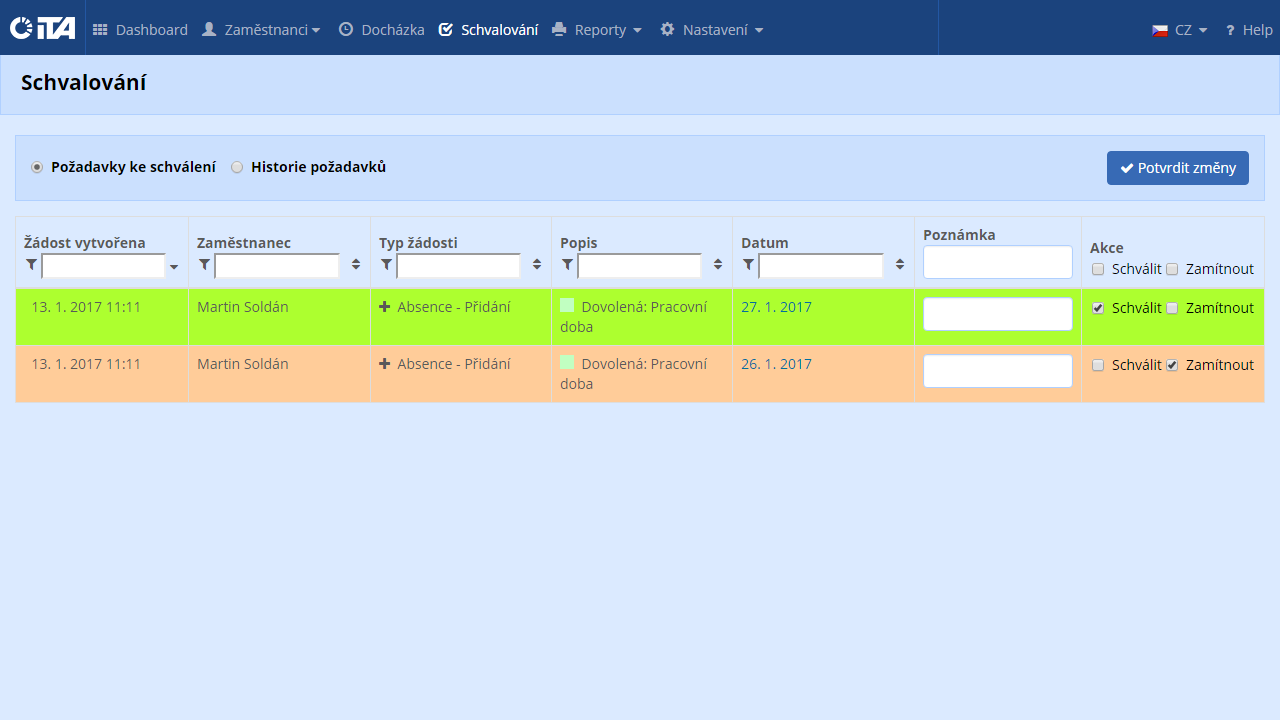Expand the Reporty dropdown menu
The height and width of the screenshot is (720, 1280).
coord(597,30)
